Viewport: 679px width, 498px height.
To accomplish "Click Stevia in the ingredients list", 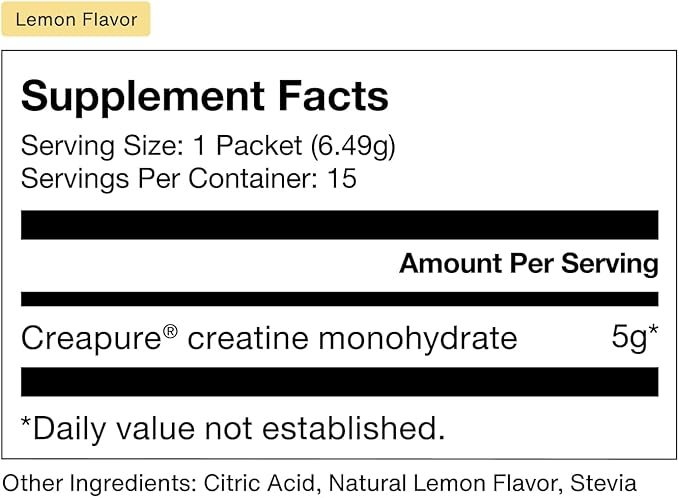I will click(603, 482).
